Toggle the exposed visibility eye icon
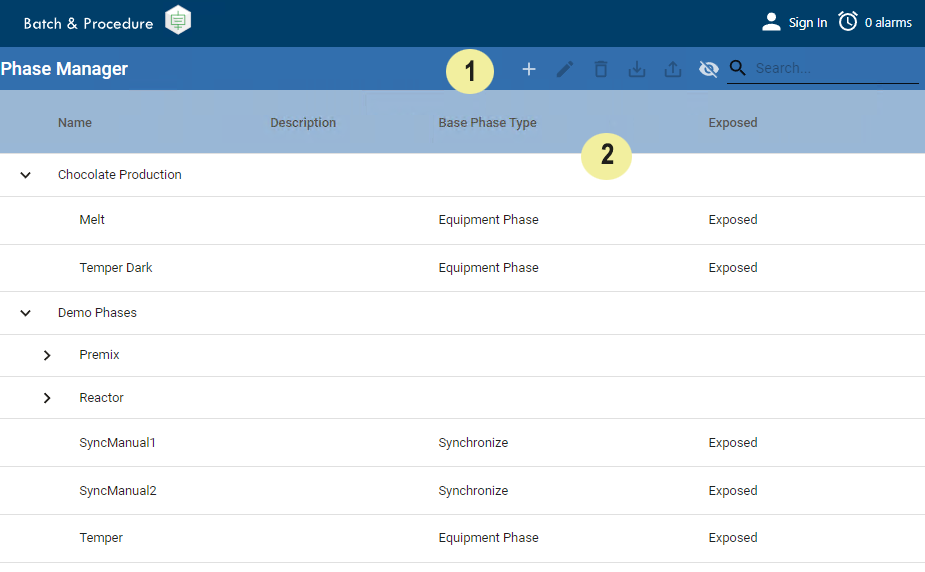Image resolution: width=925 pixels, height=572 pixels. [x=709, y=69]
